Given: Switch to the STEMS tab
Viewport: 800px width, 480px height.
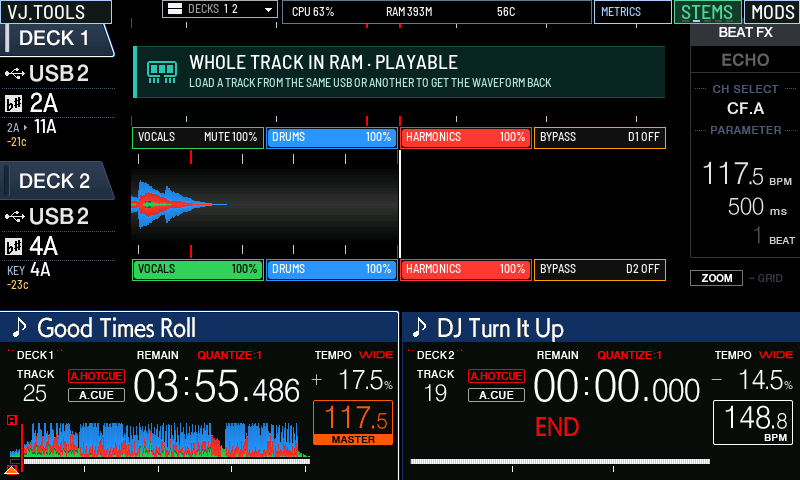Looking at the screenshot, I should [x=707, y=12].
